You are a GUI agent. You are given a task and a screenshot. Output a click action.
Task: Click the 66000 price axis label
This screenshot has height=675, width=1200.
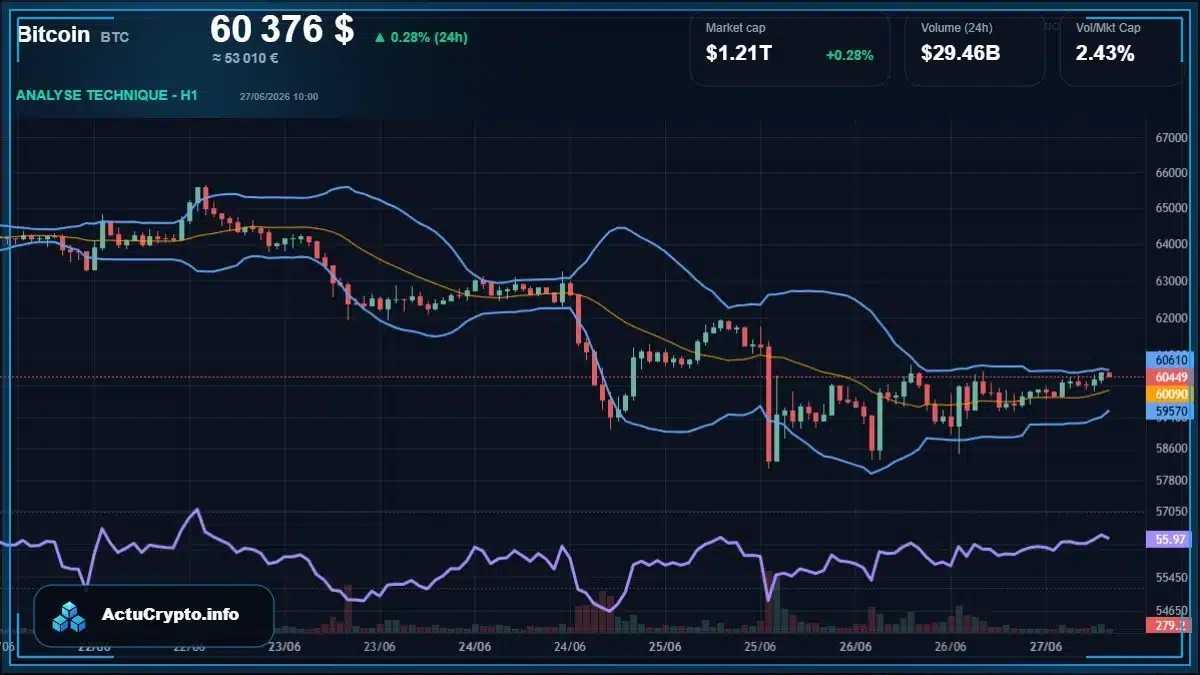pyautogui.click(x=1171, y=173)
